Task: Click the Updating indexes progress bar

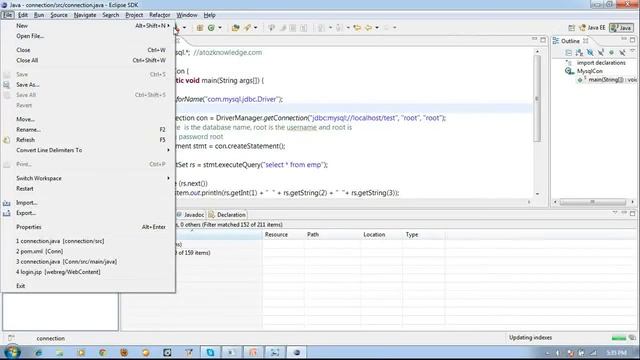Action: tap(619, 338)
